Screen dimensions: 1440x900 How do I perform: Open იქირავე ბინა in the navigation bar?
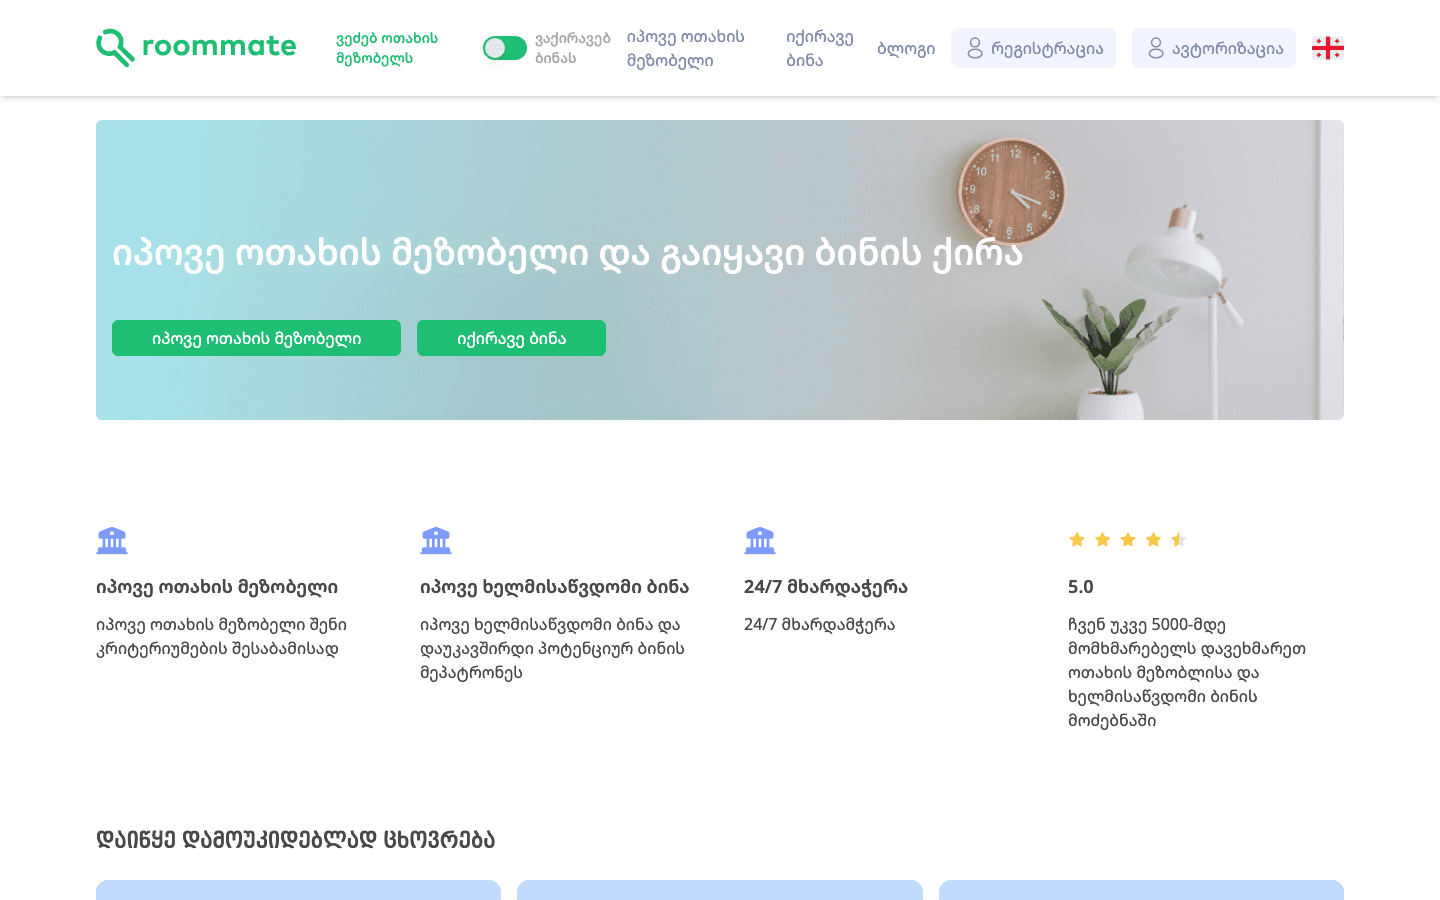(819, 48)
